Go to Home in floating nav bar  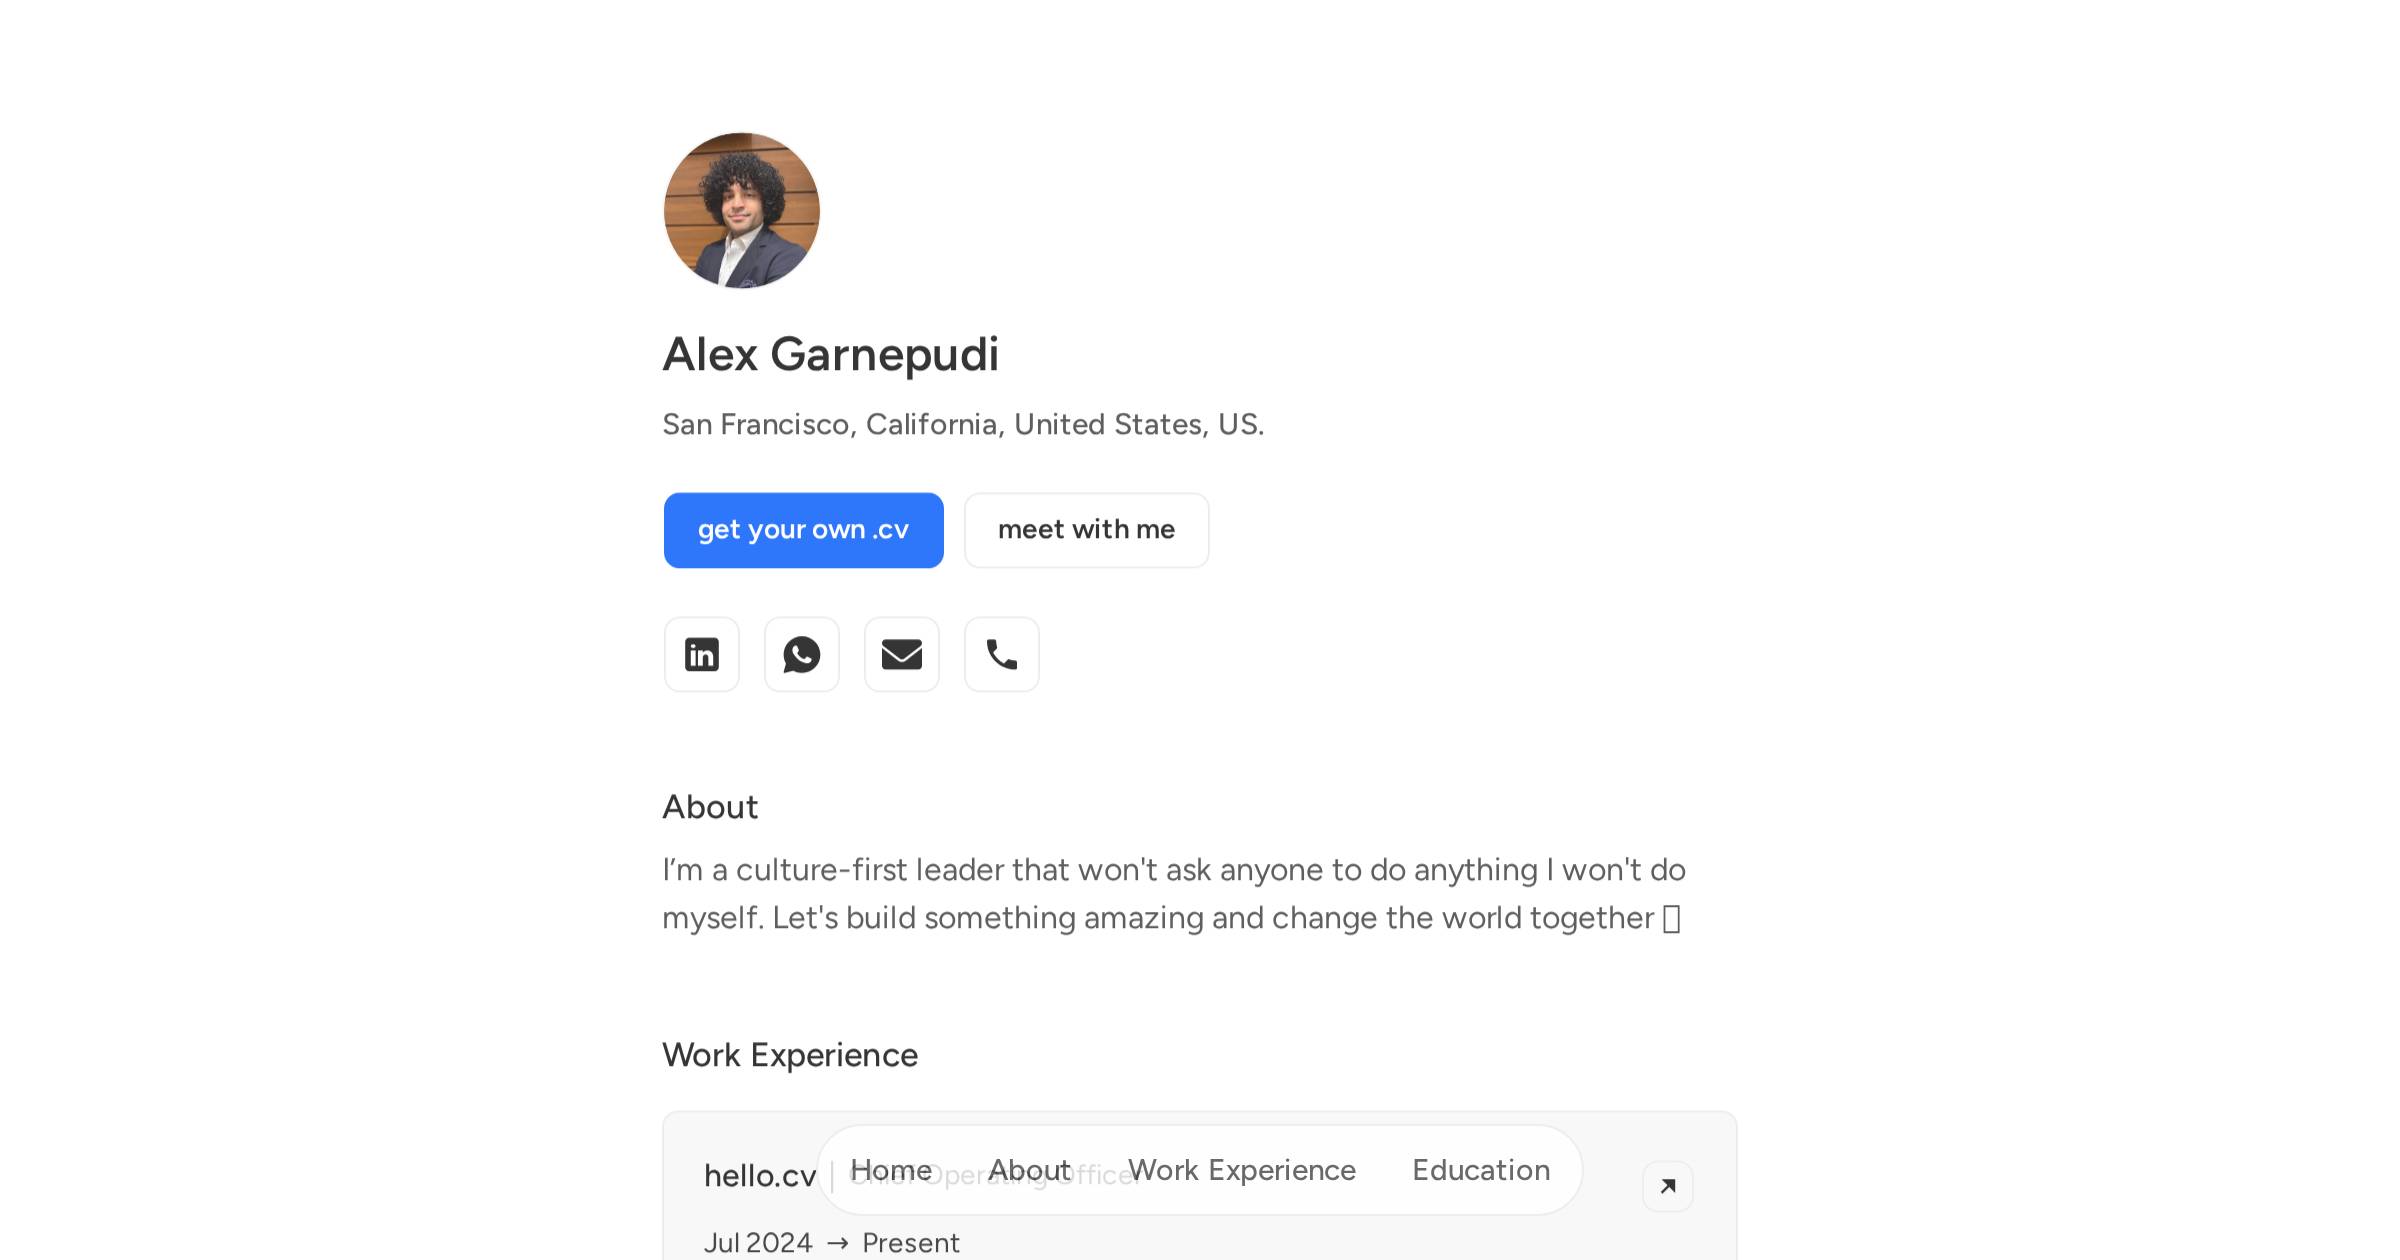pos(891,1170)
